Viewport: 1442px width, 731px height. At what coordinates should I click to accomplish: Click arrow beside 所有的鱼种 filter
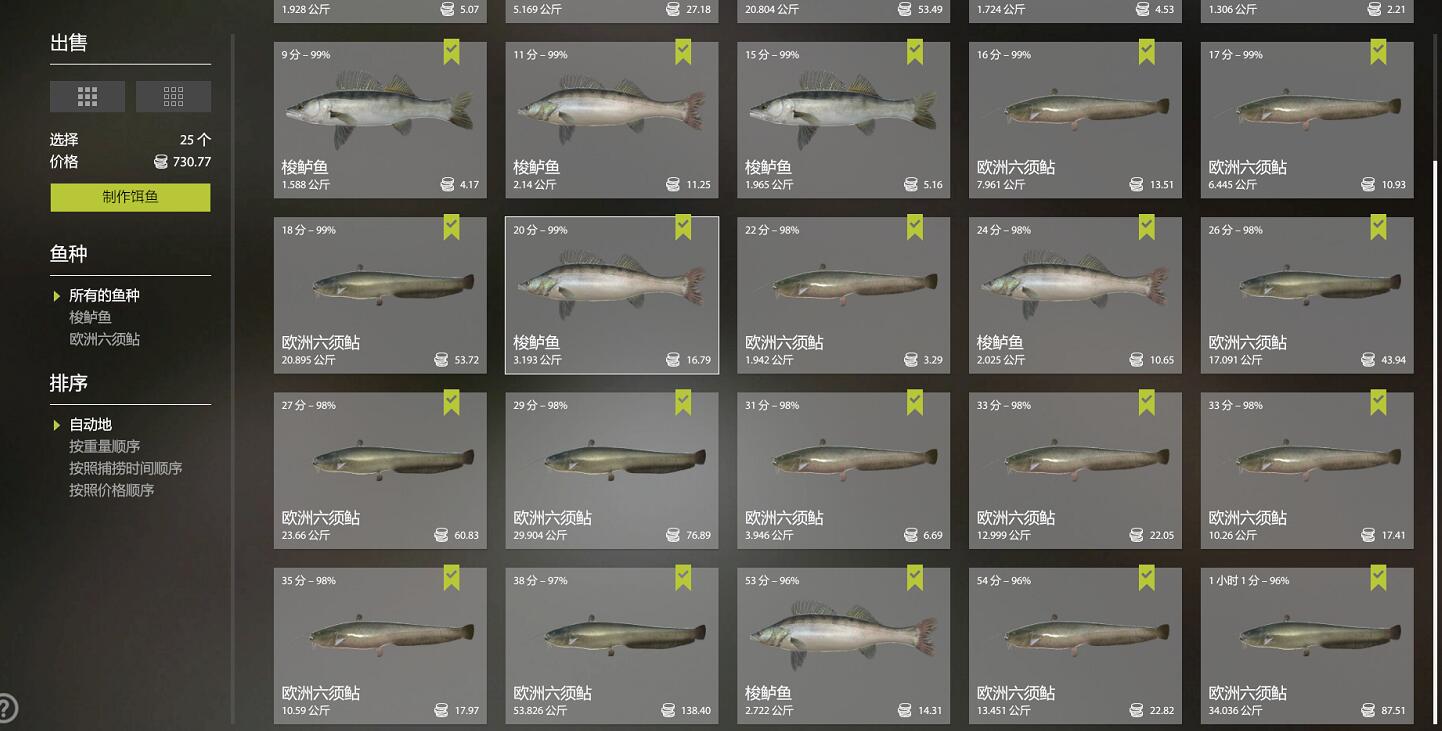click(x=57, y=296)
